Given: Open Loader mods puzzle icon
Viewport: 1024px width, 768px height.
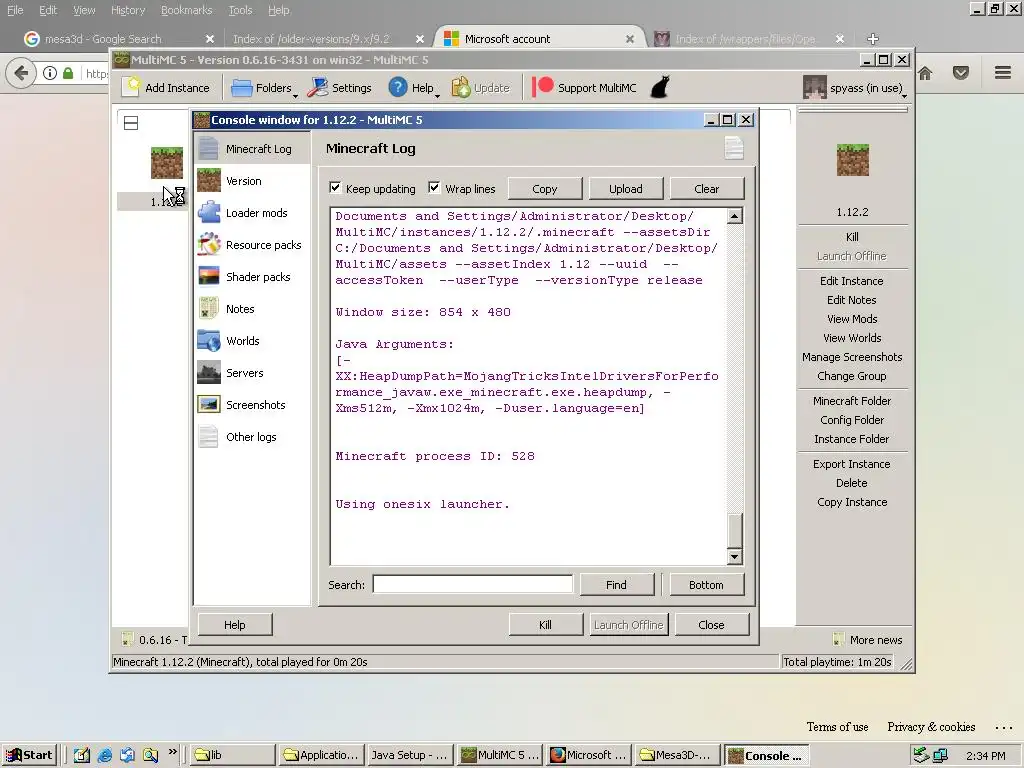Looking at the screenshot, I should tap(208, 213).
